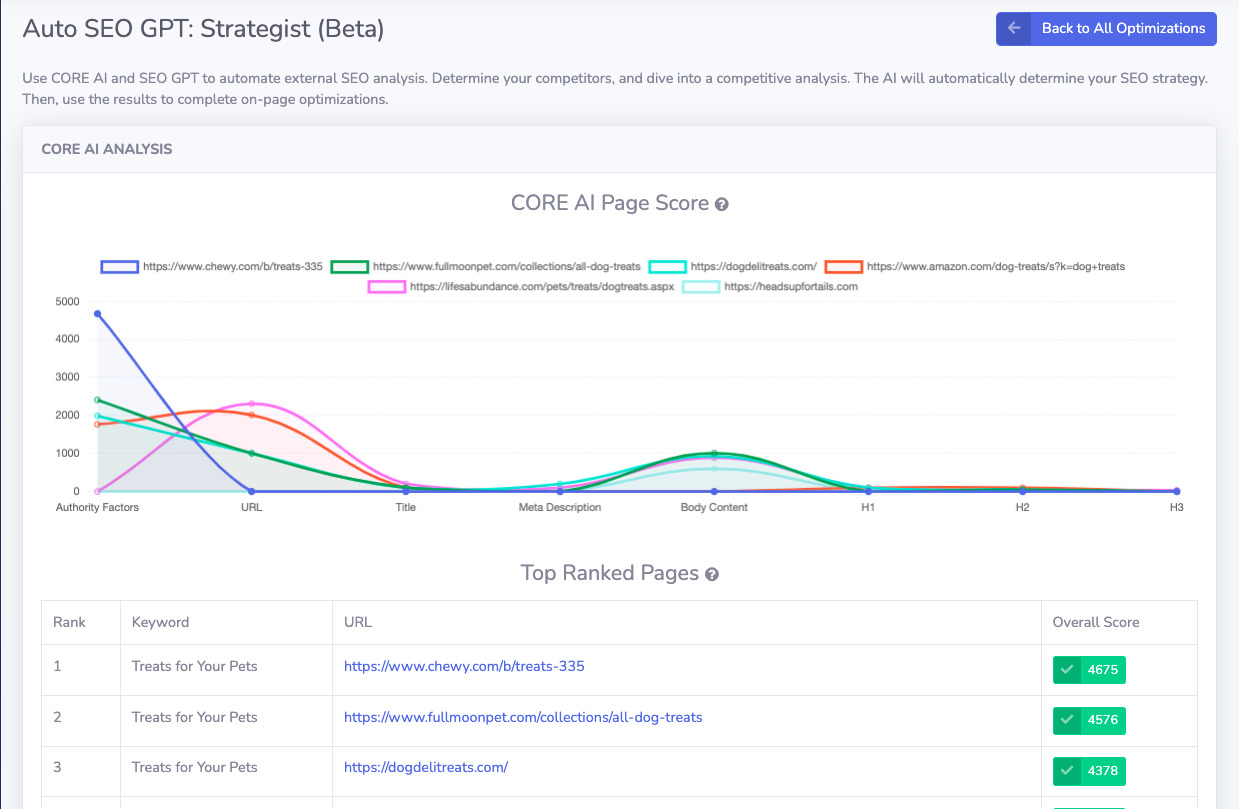Toggle headsupfortails.com legend color swatch
The image size is (1239, 809).
pos(700,287)
